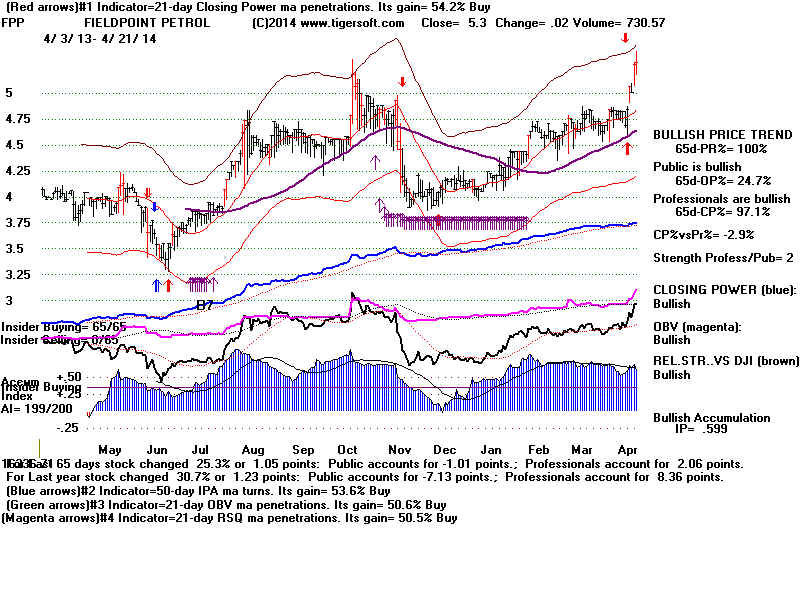Select the Strength Profess/Pub= 2 line
This screenshot has height=600, width=800.
723,258
